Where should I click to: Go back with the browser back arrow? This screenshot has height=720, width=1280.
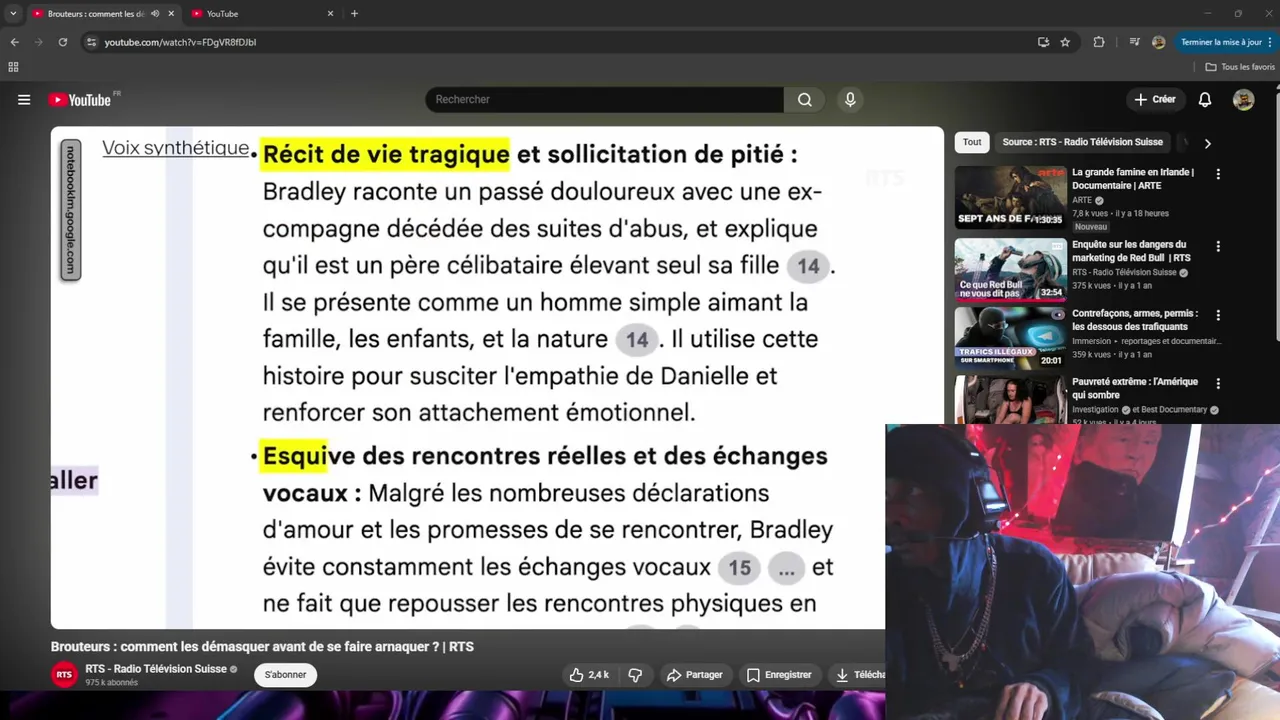[14, 42]
